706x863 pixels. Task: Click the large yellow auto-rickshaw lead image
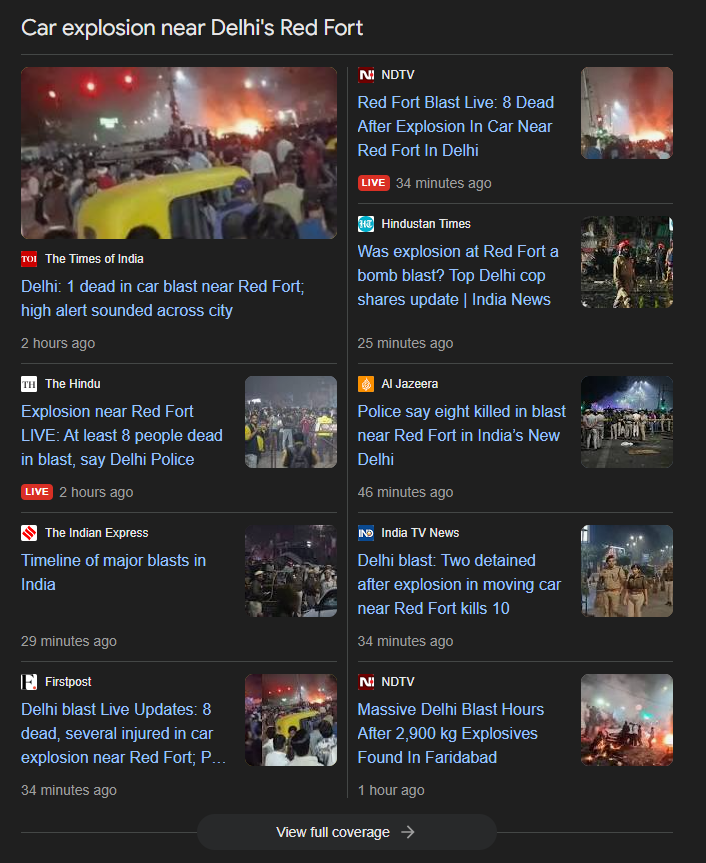point(179,153)
